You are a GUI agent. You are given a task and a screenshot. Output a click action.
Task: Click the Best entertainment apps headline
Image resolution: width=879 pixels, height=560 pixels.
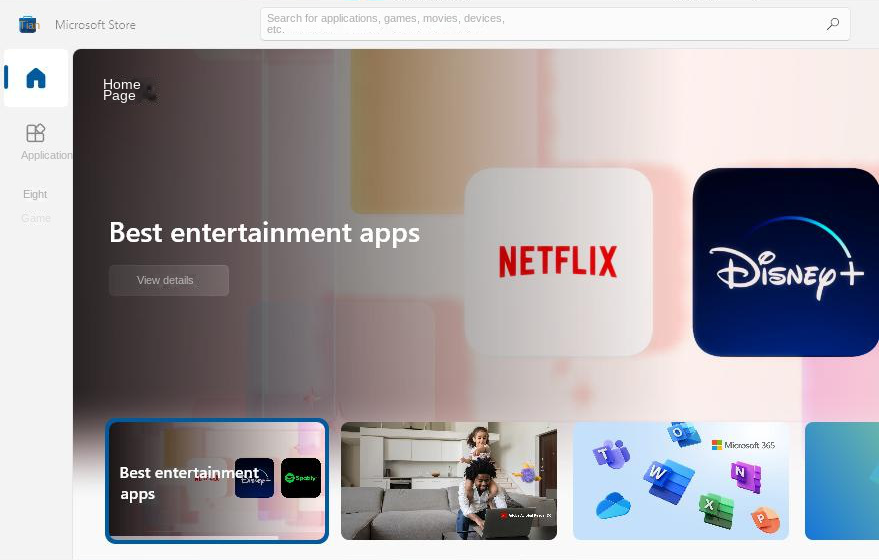(x=264, y=233)
